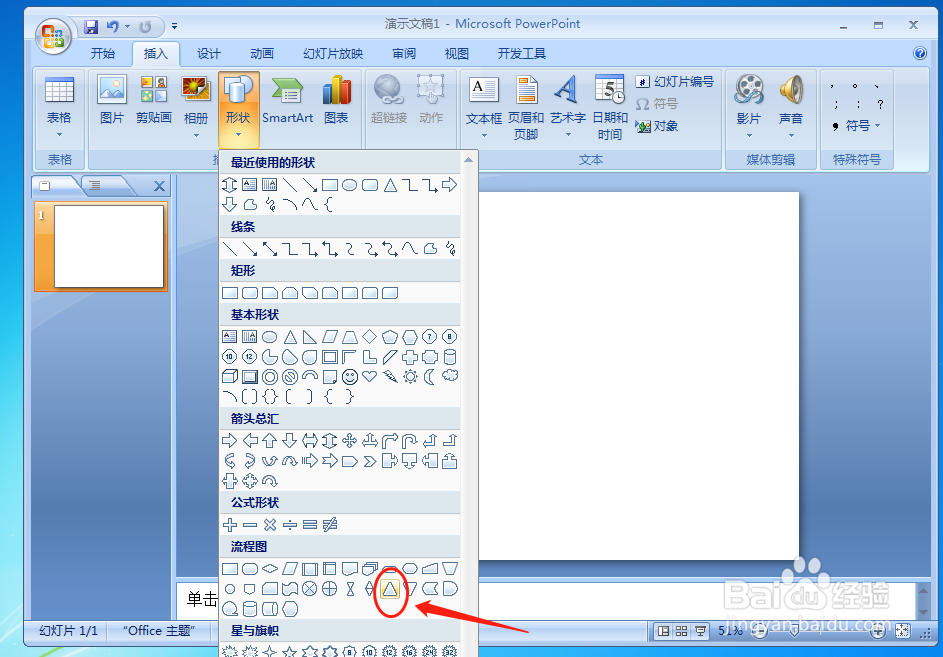
Task: Select the flowchart Collate hourglass shape
Action: pos(349,588)
